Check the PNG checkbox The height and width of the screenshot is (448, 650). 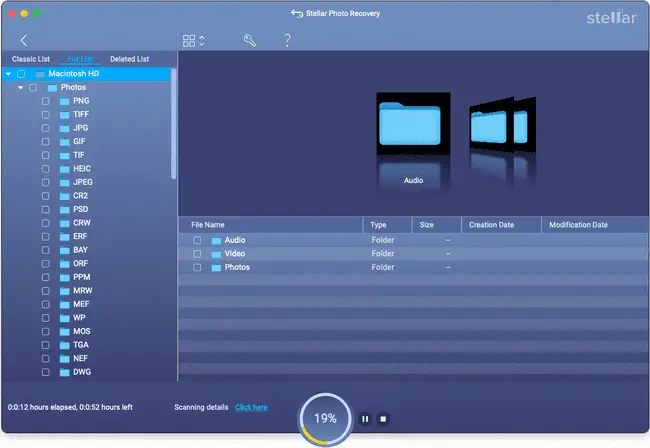[x=46, y=101]
